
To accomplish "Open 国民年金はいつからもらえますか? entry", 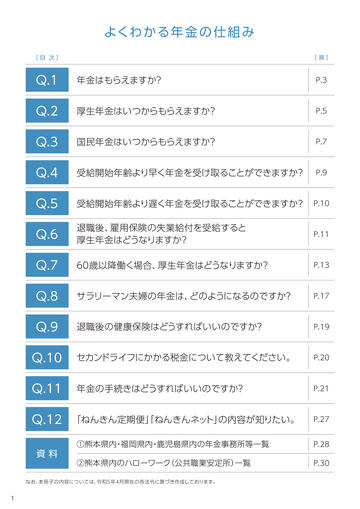I will pos(146,142).
